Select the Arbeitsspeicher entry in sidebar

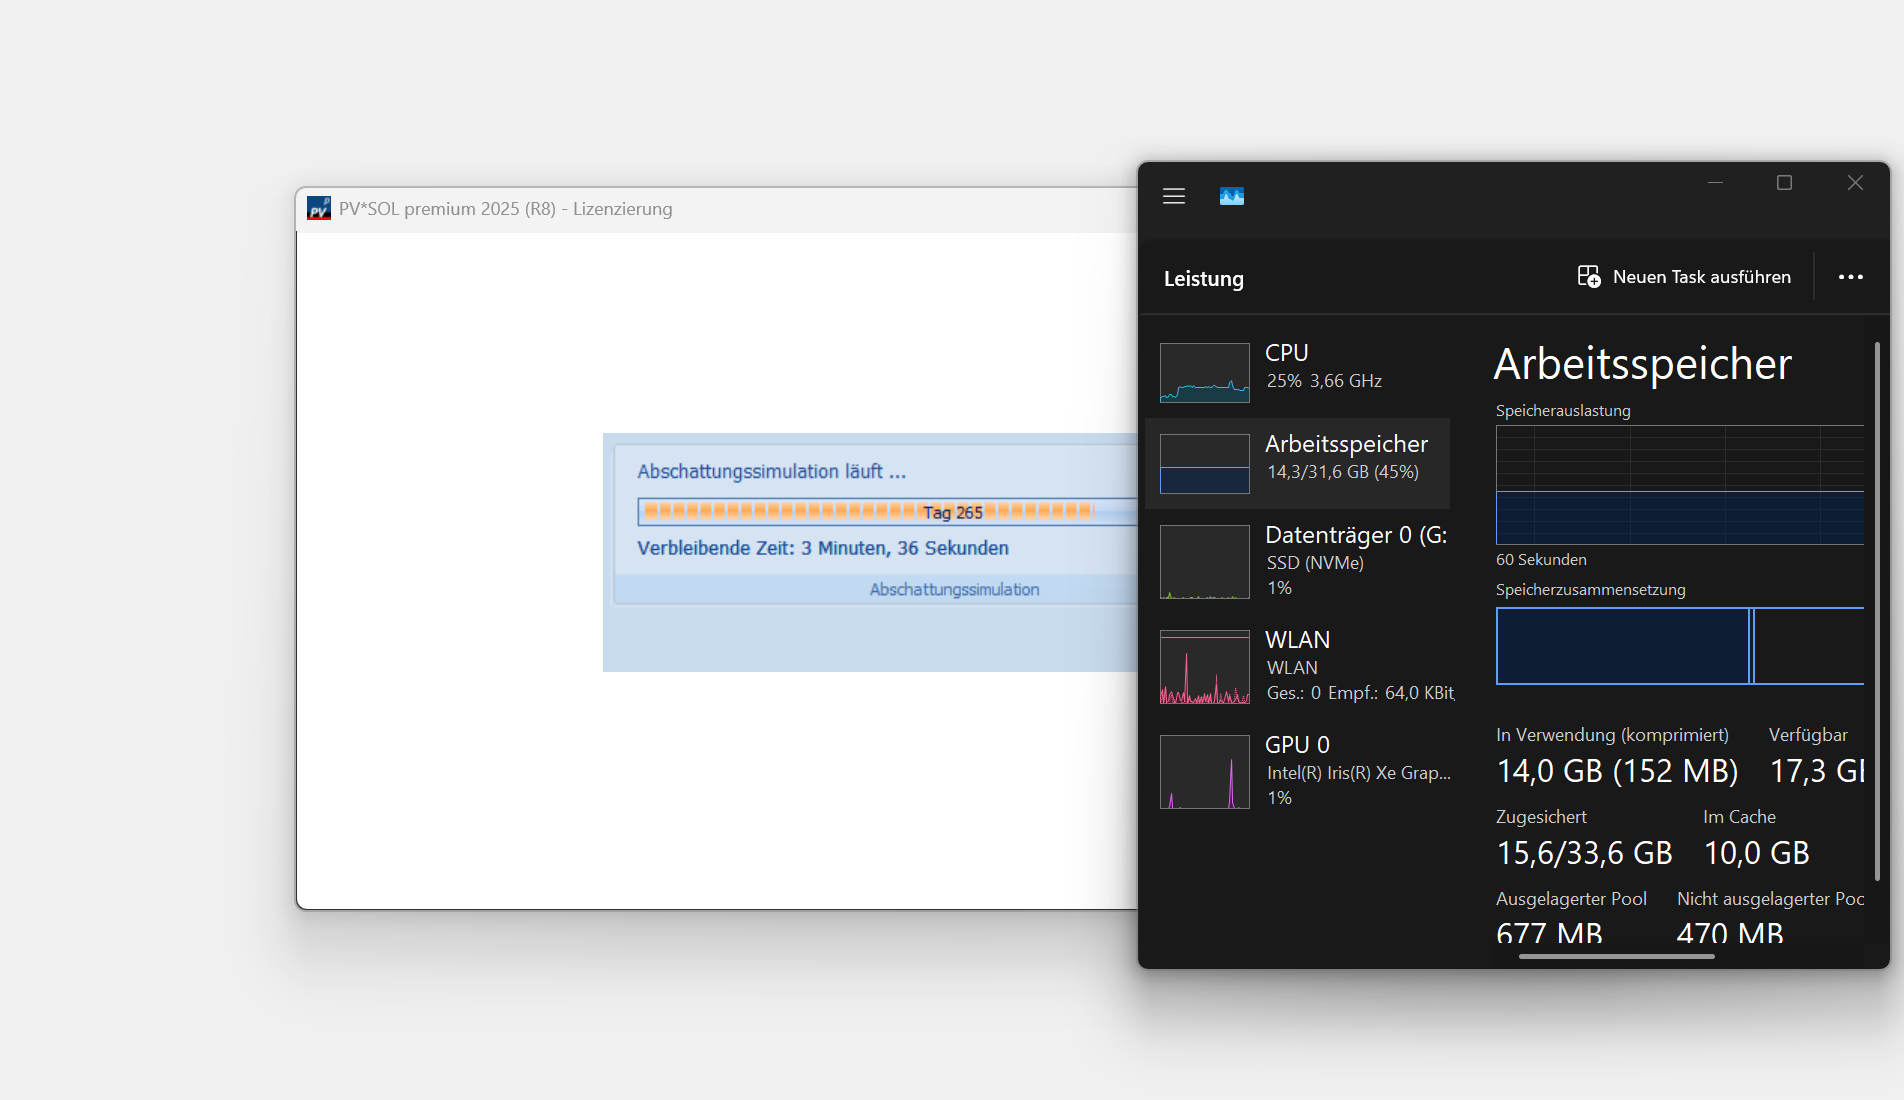pos(1298,463)
